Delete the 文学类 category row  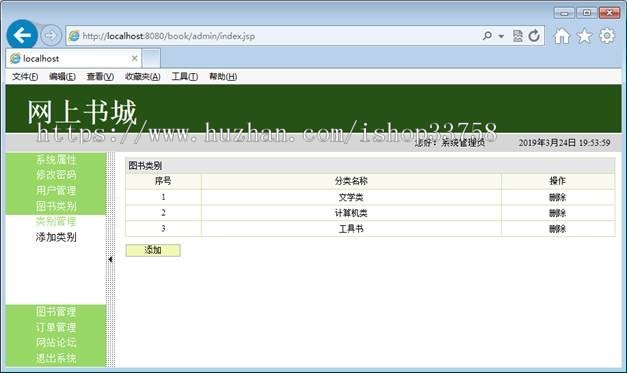[557, 197]
